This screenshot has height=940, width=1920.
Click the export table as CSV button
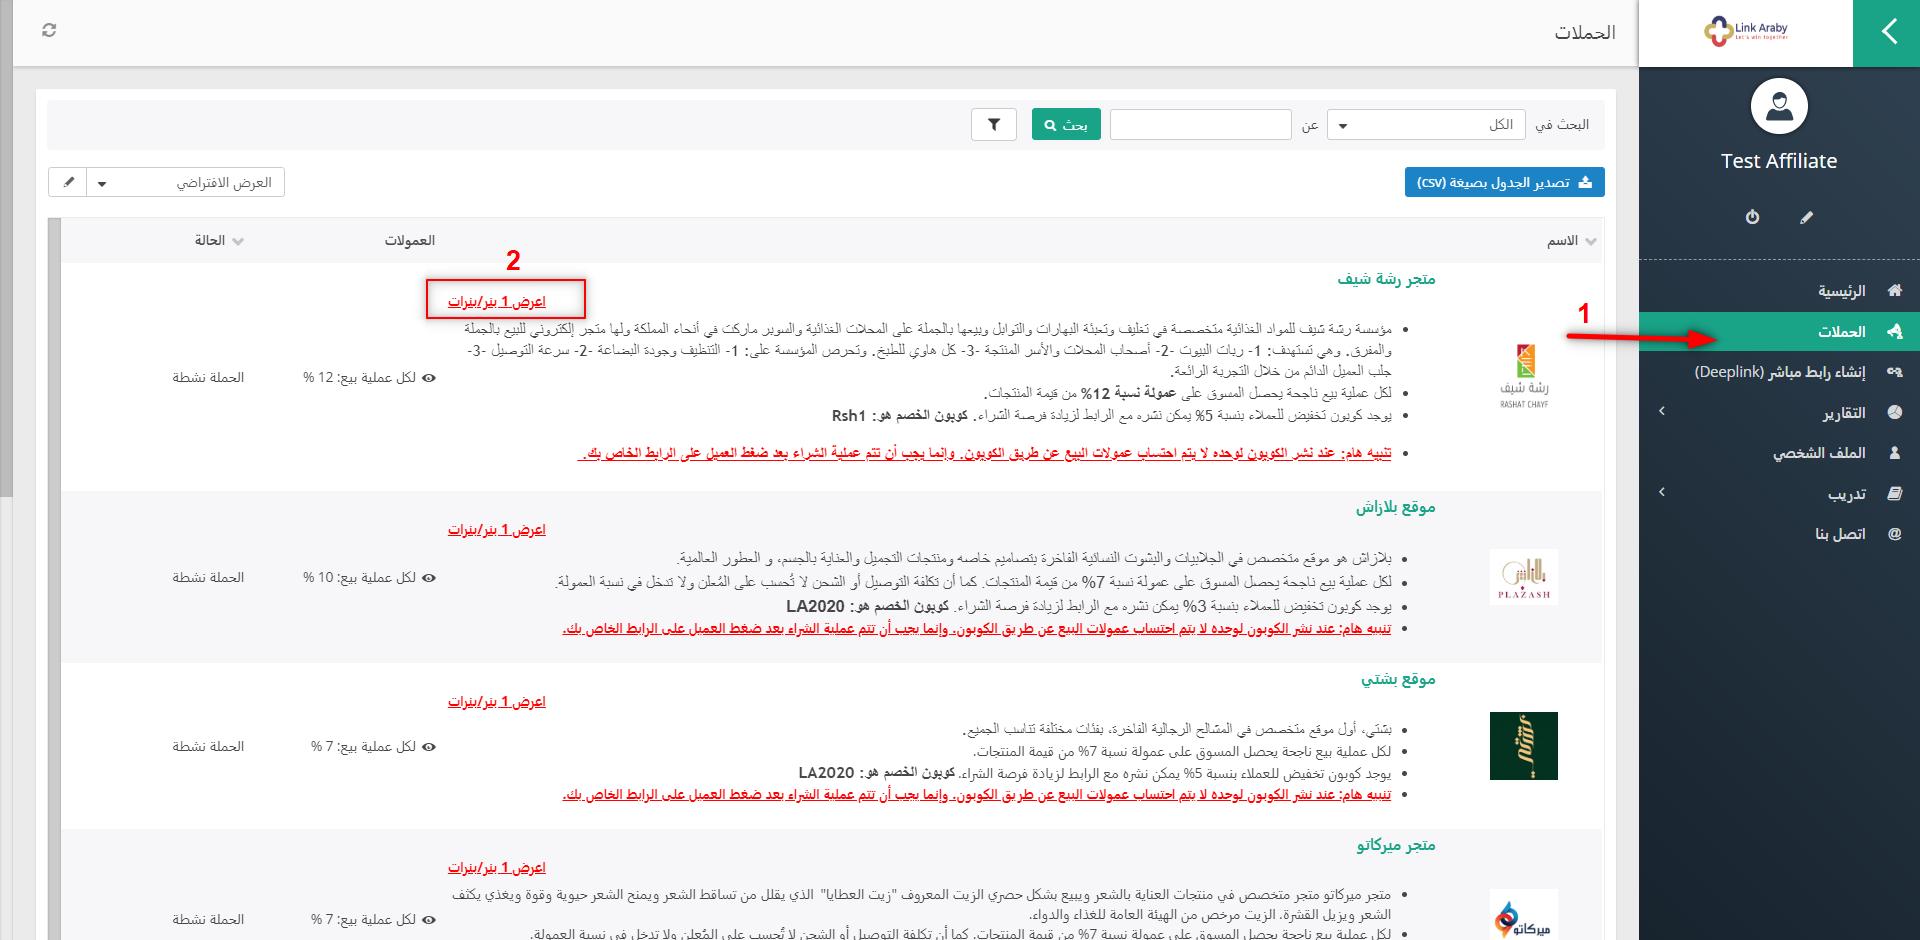pos(1504,183)
